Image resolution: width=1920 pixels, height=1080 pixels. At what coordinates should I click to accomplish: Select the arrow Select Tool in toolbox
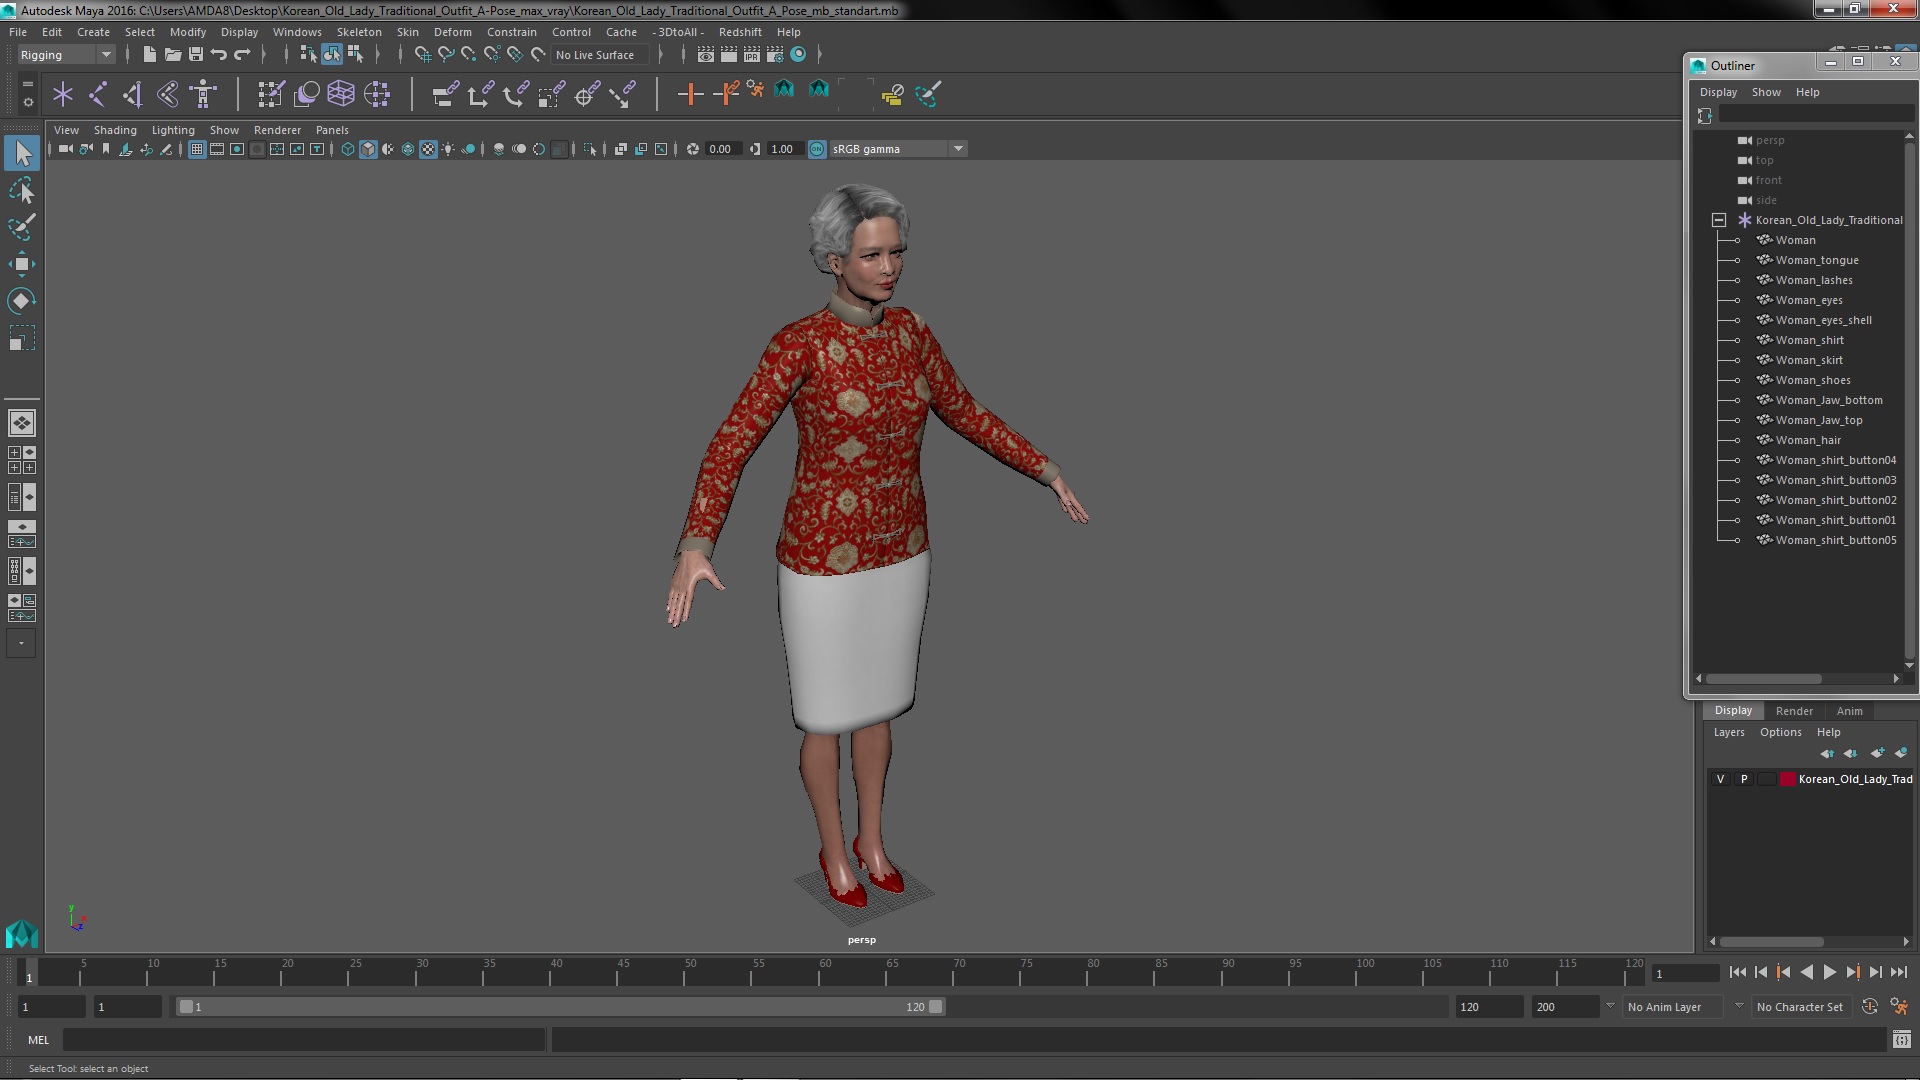pos(22,153)
